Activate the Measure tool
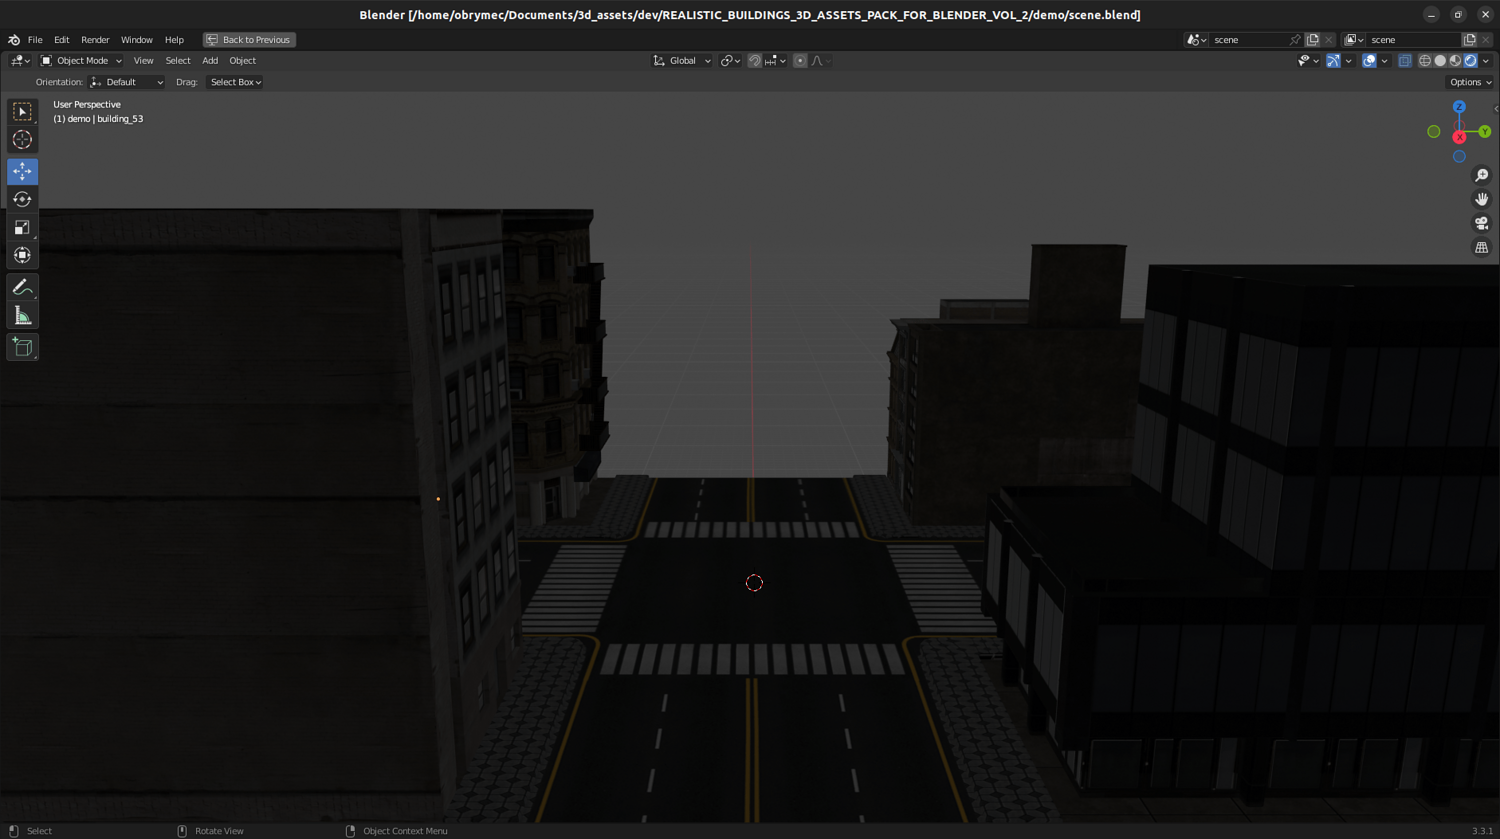1500x839 pixels. (x=22, y=316)
